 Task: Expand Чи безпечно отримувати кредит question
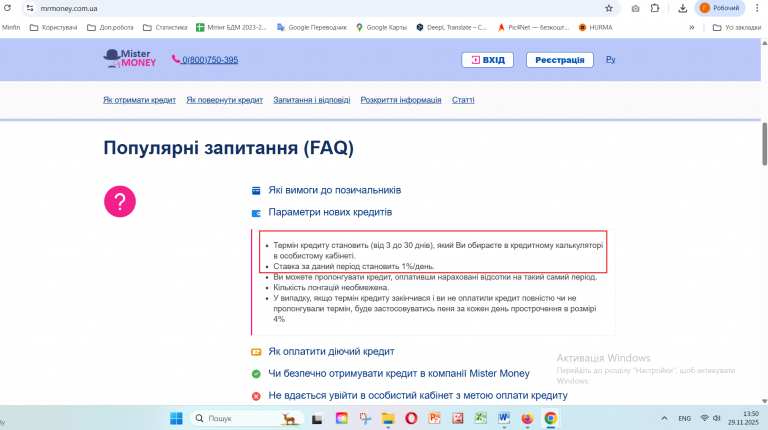pos(399,374)
